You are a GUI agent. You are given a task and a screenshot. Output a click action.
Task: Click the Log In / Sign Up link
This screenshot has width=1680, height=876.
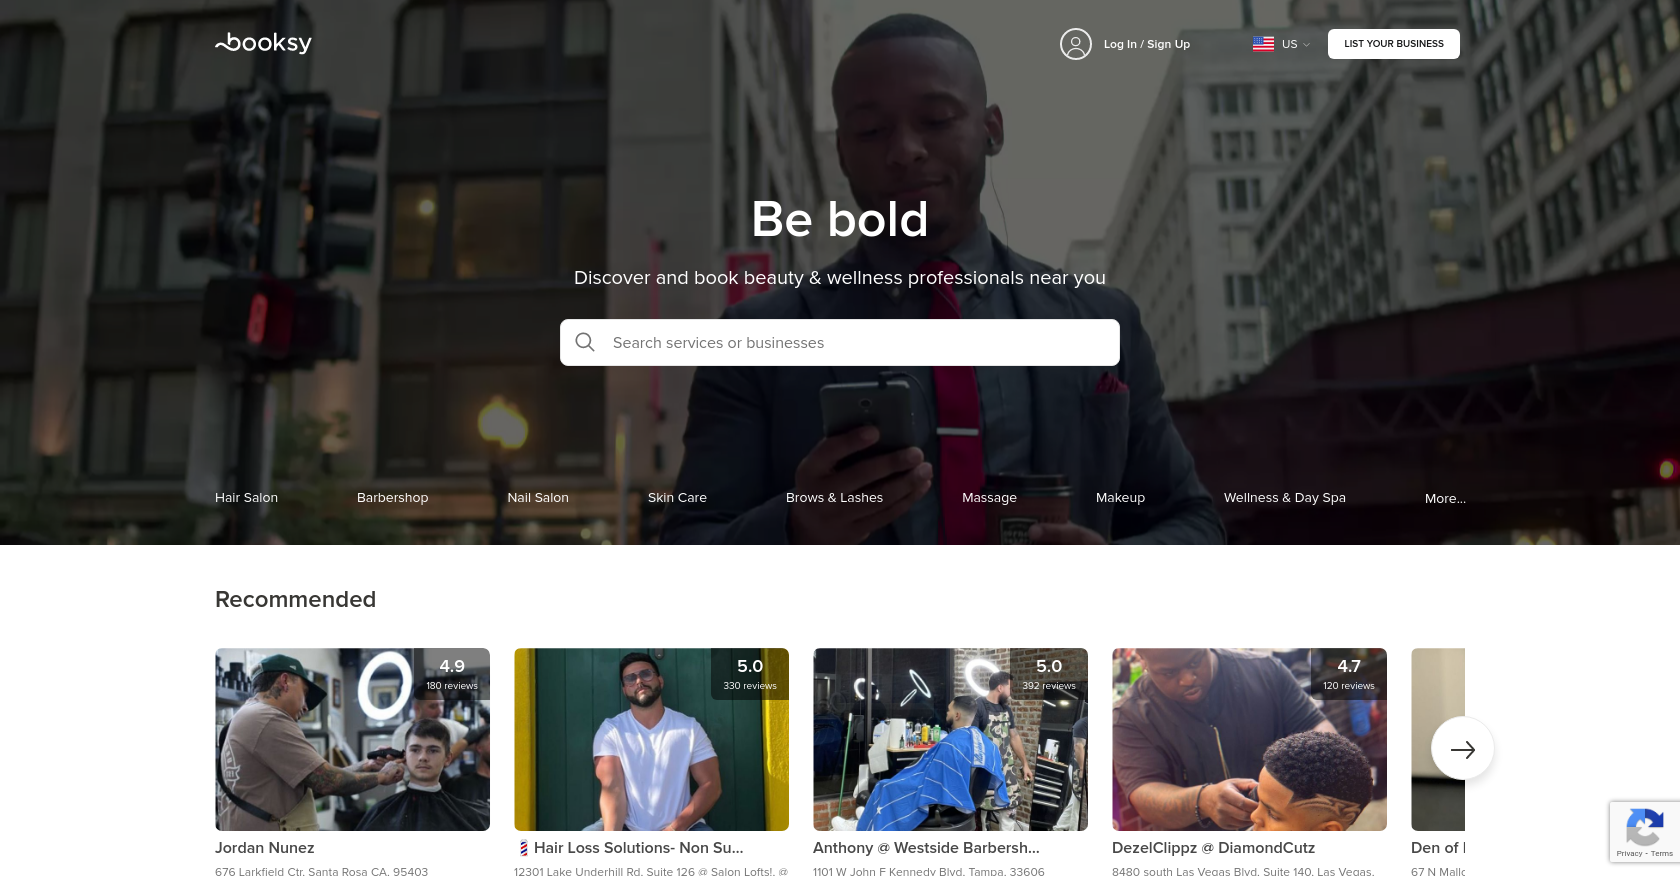click(x=1146, y=44)
